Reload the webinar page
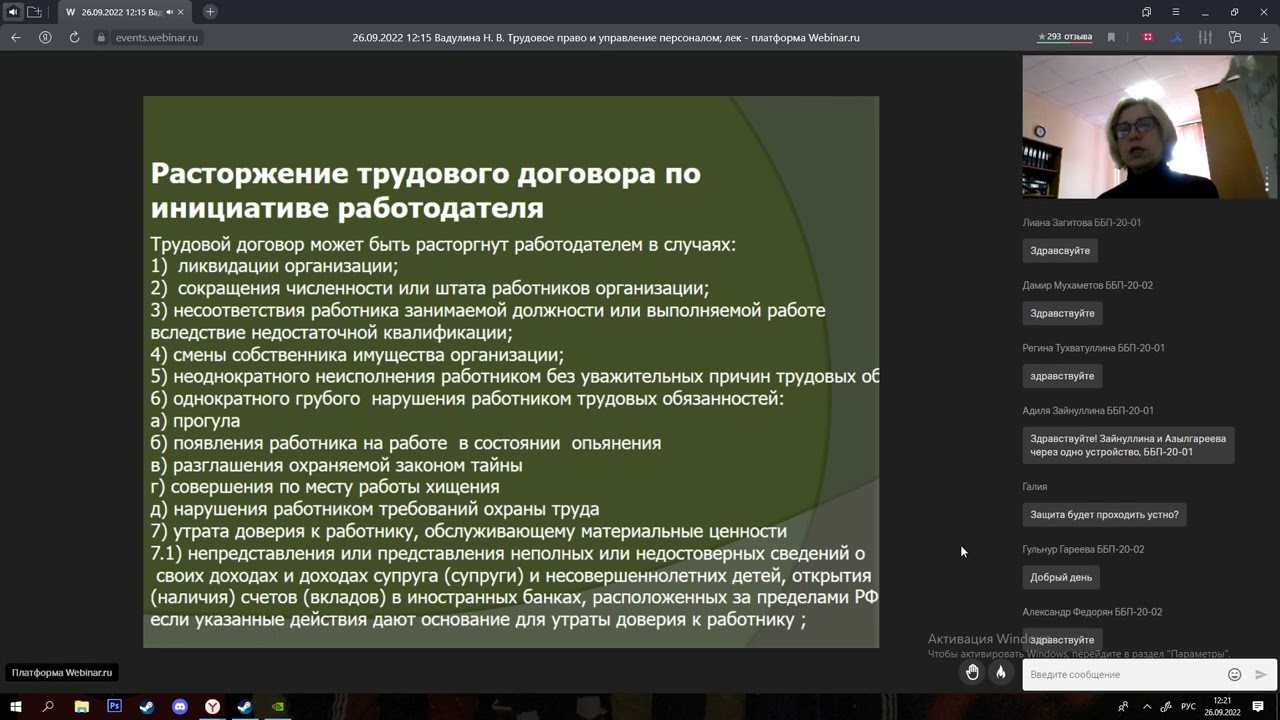 [x=74, y=37]
